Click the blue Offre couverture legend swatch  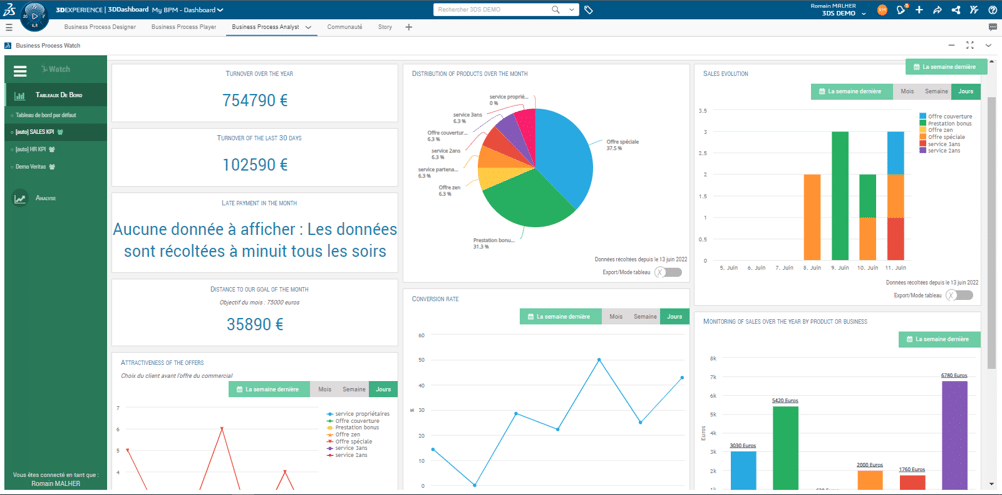[x=922, y=116]
